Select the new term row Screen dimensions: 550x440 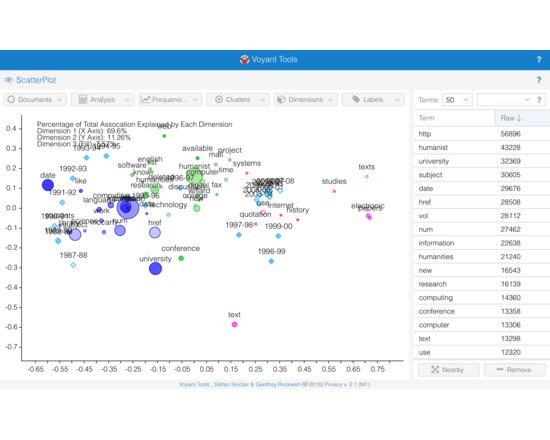click(x=482, y=271)
